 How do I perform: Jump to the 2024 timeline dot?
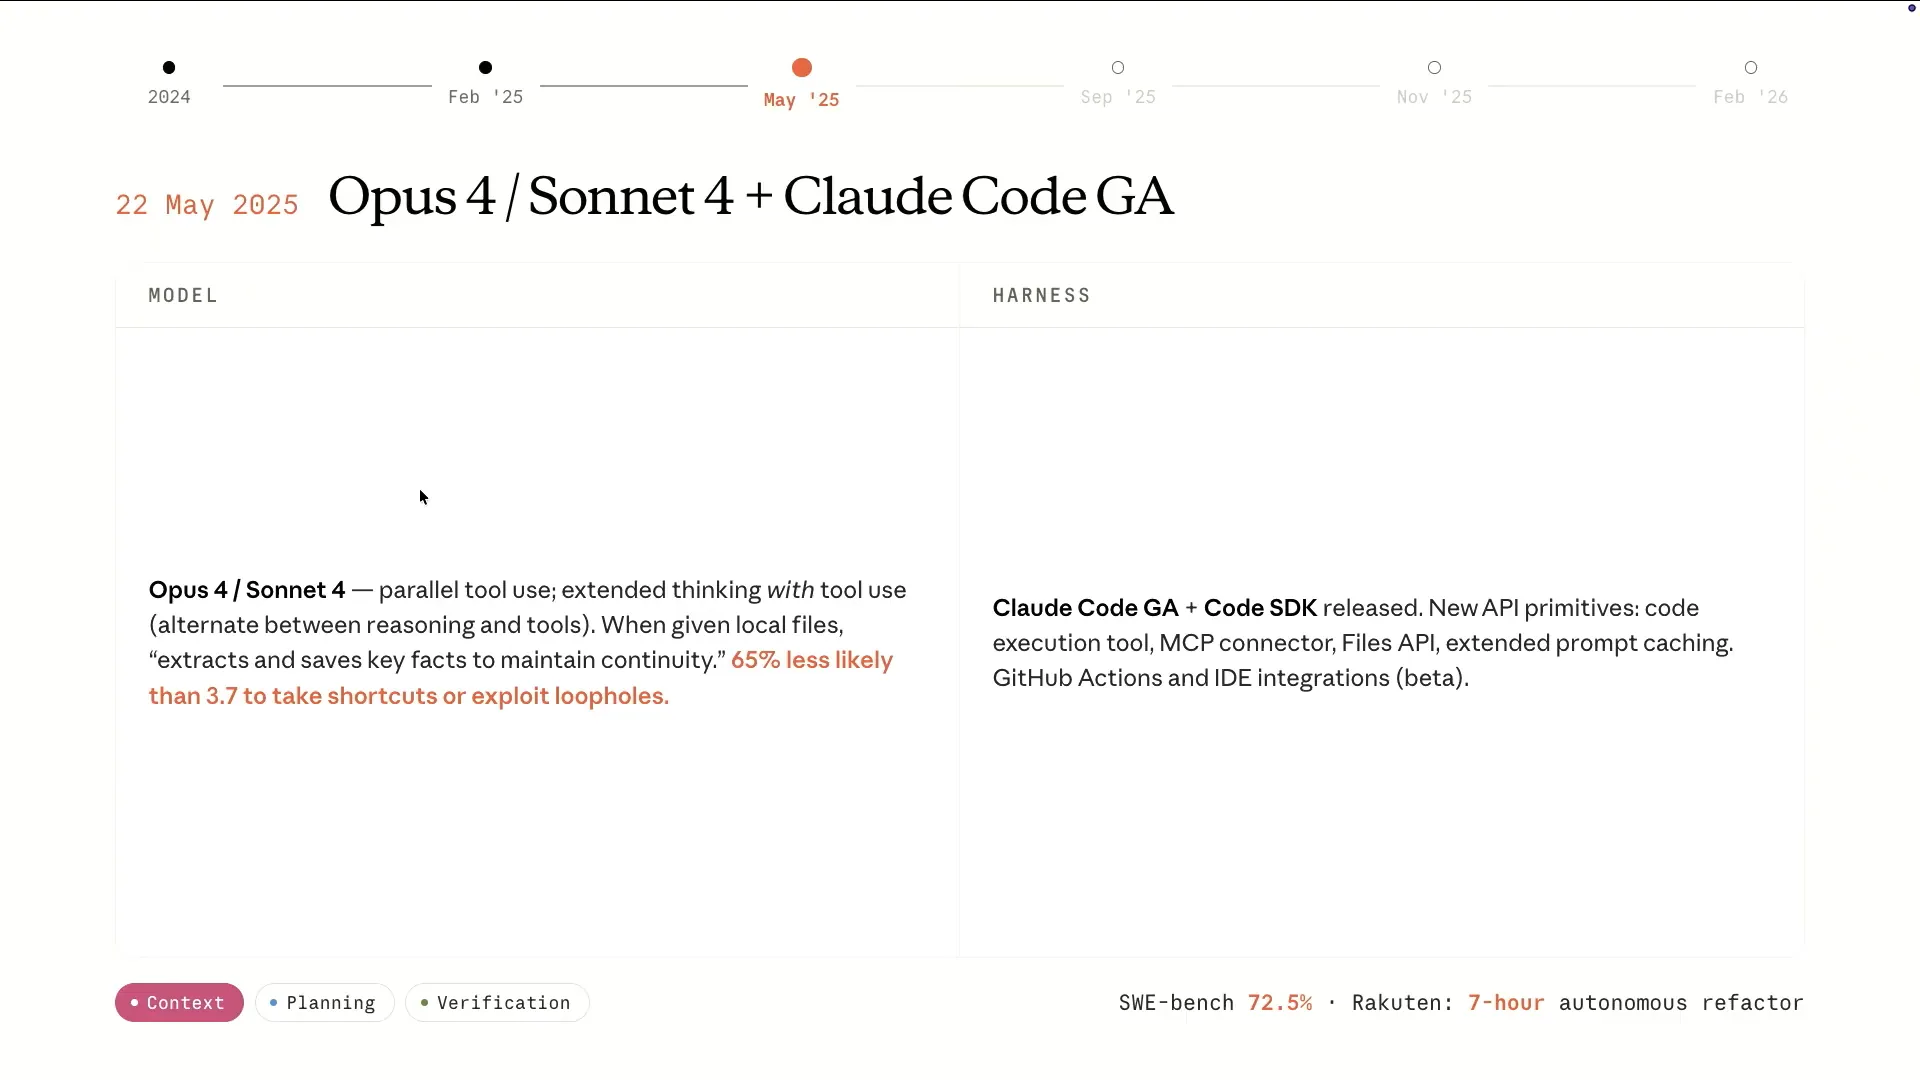(169, 68)
